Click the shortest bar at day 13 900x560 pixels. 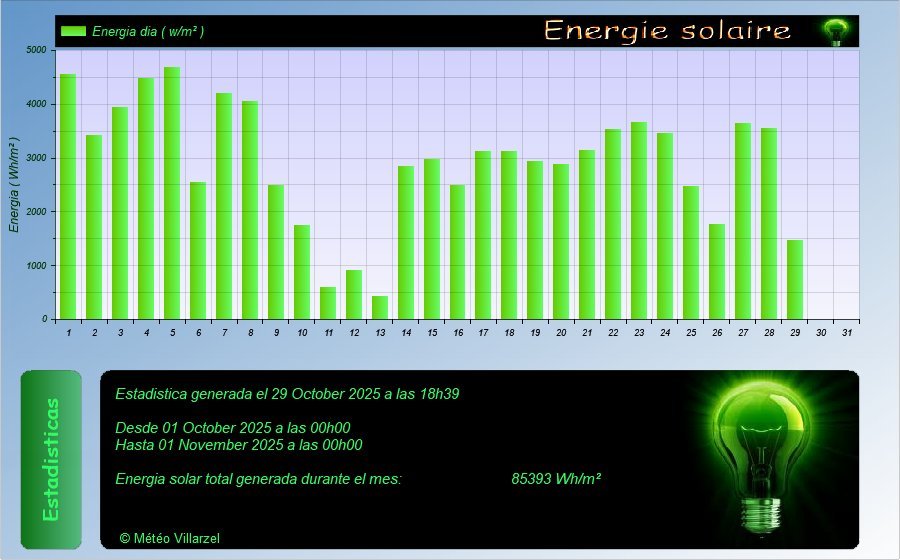(380, 308)
